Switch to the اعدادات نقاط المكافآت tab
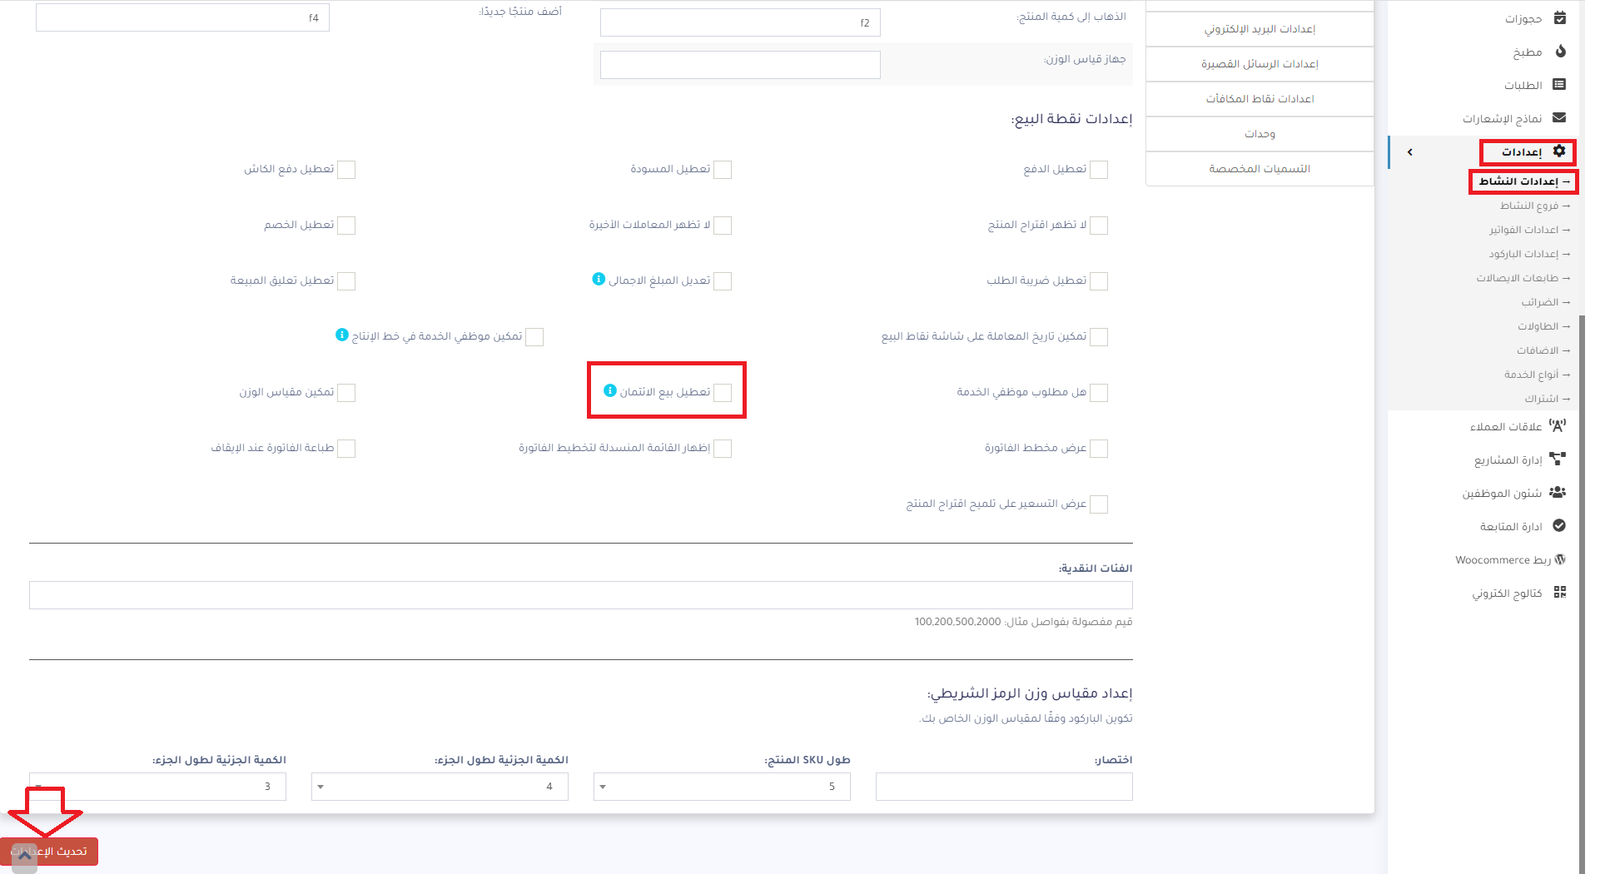Image resolution: width=1600 pixels, height=874 pixels. coord(1259,99)
